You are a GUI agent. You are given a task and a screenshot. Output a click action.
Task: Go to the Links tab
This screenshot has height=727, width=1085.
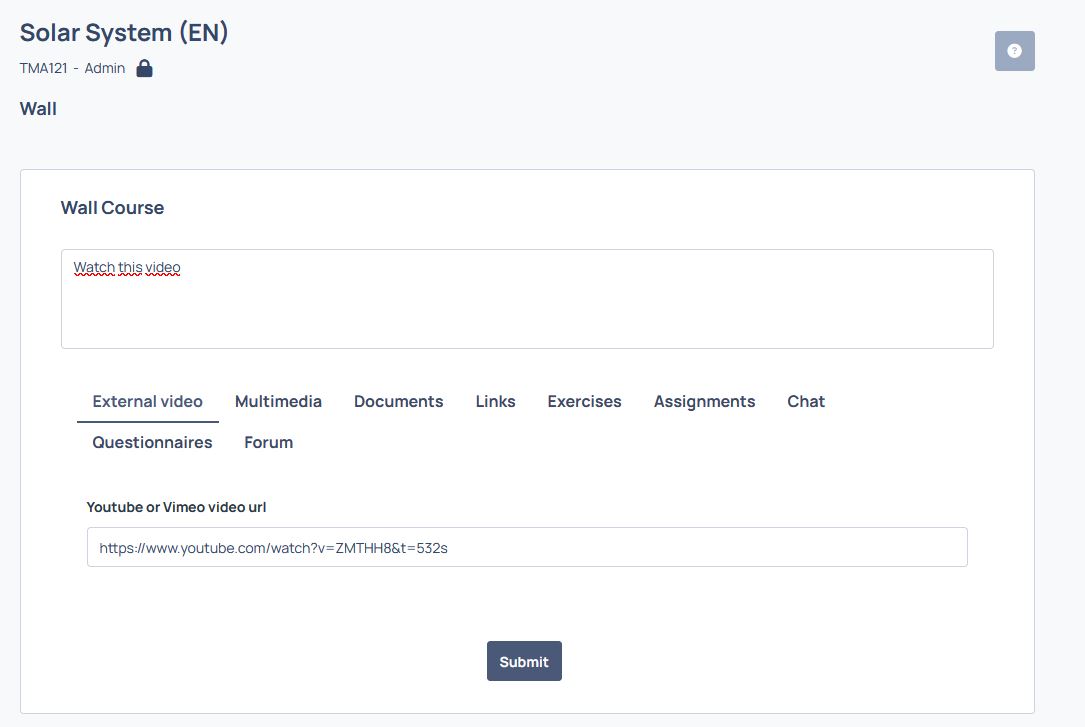point(495,401)
